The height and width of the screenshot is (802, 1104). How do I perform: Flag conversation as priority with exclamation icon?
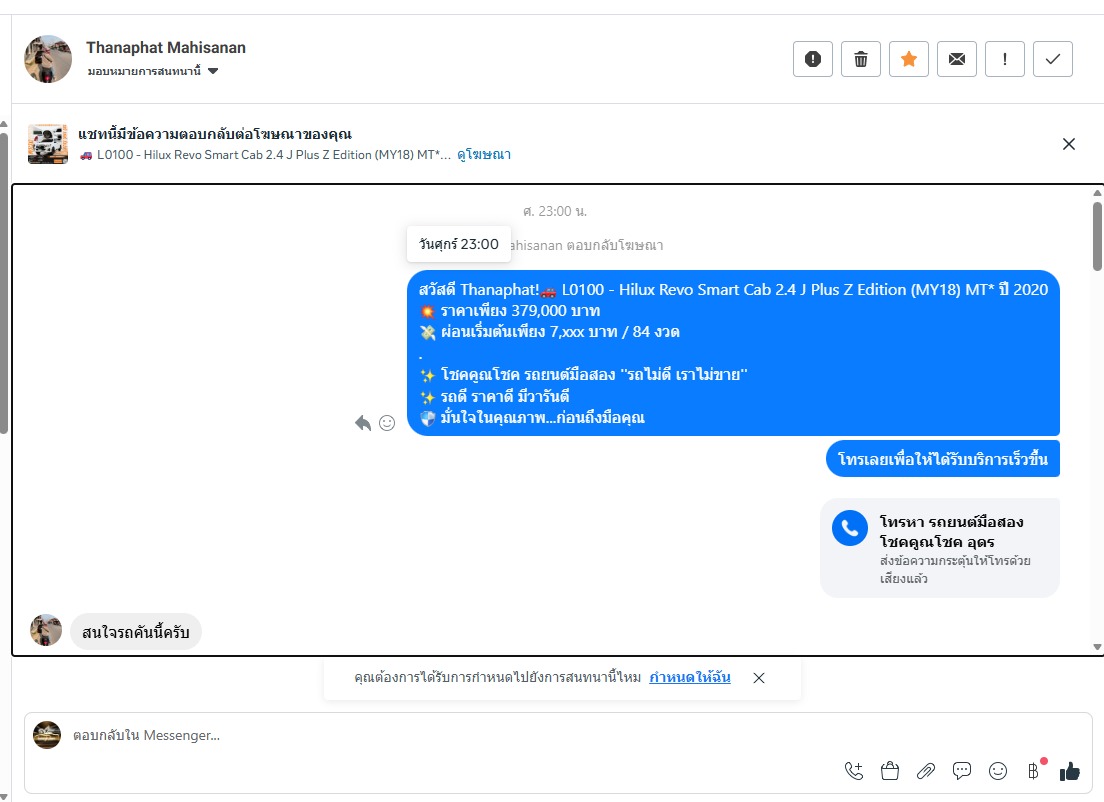1004,59
